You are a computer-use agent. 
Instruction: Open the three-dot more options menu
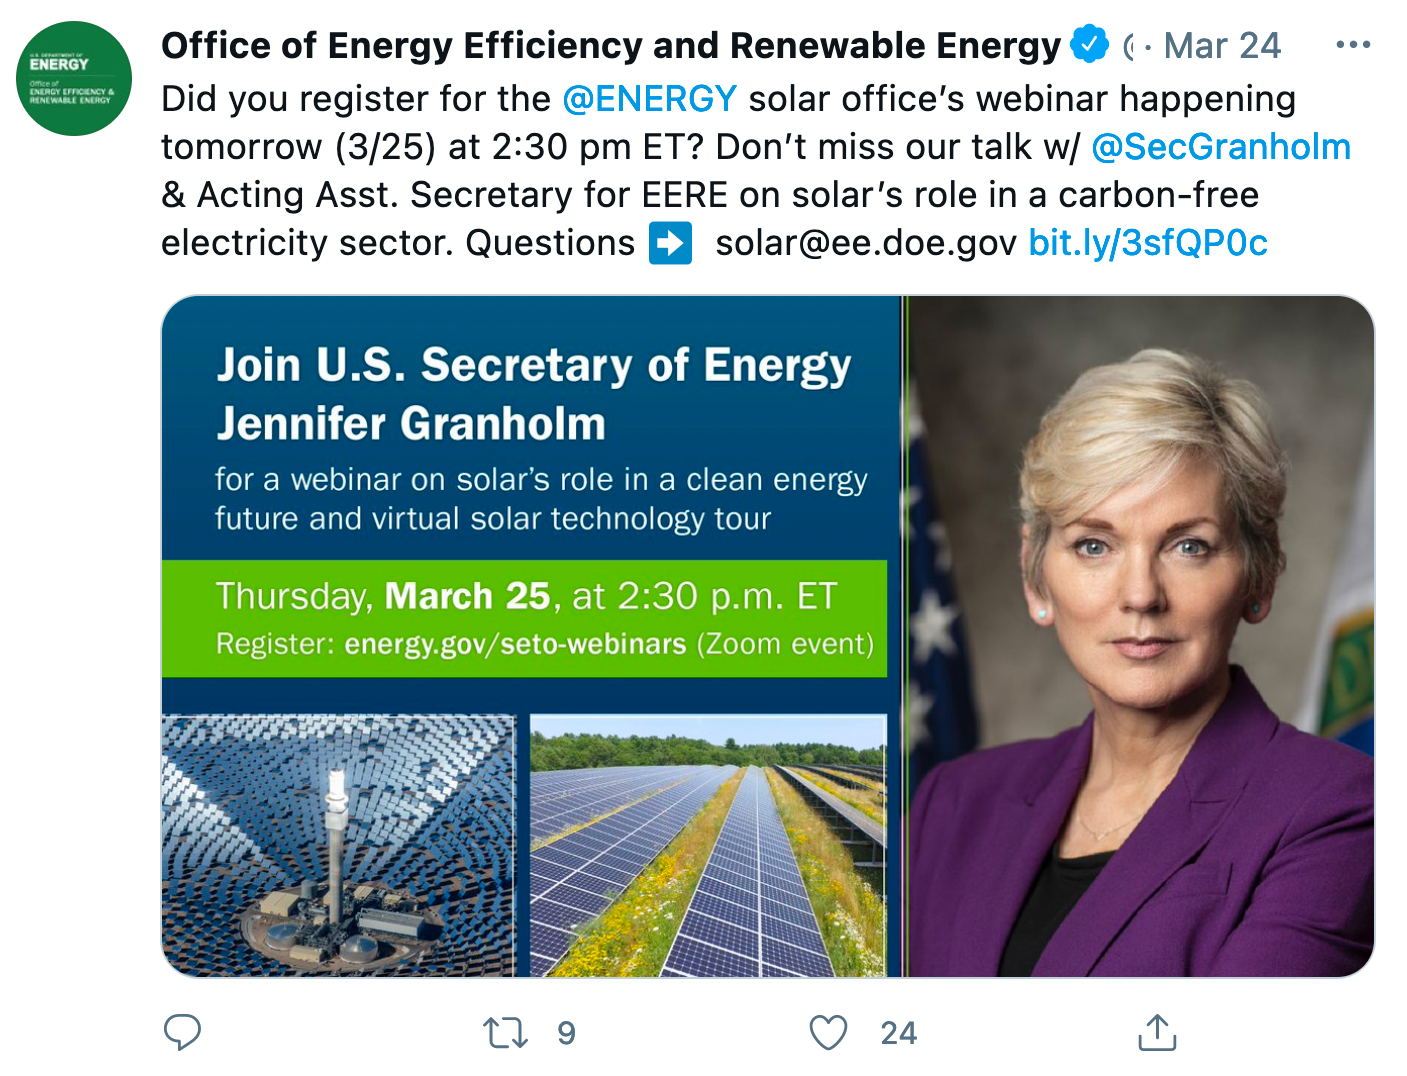(x=1352, y=45)
